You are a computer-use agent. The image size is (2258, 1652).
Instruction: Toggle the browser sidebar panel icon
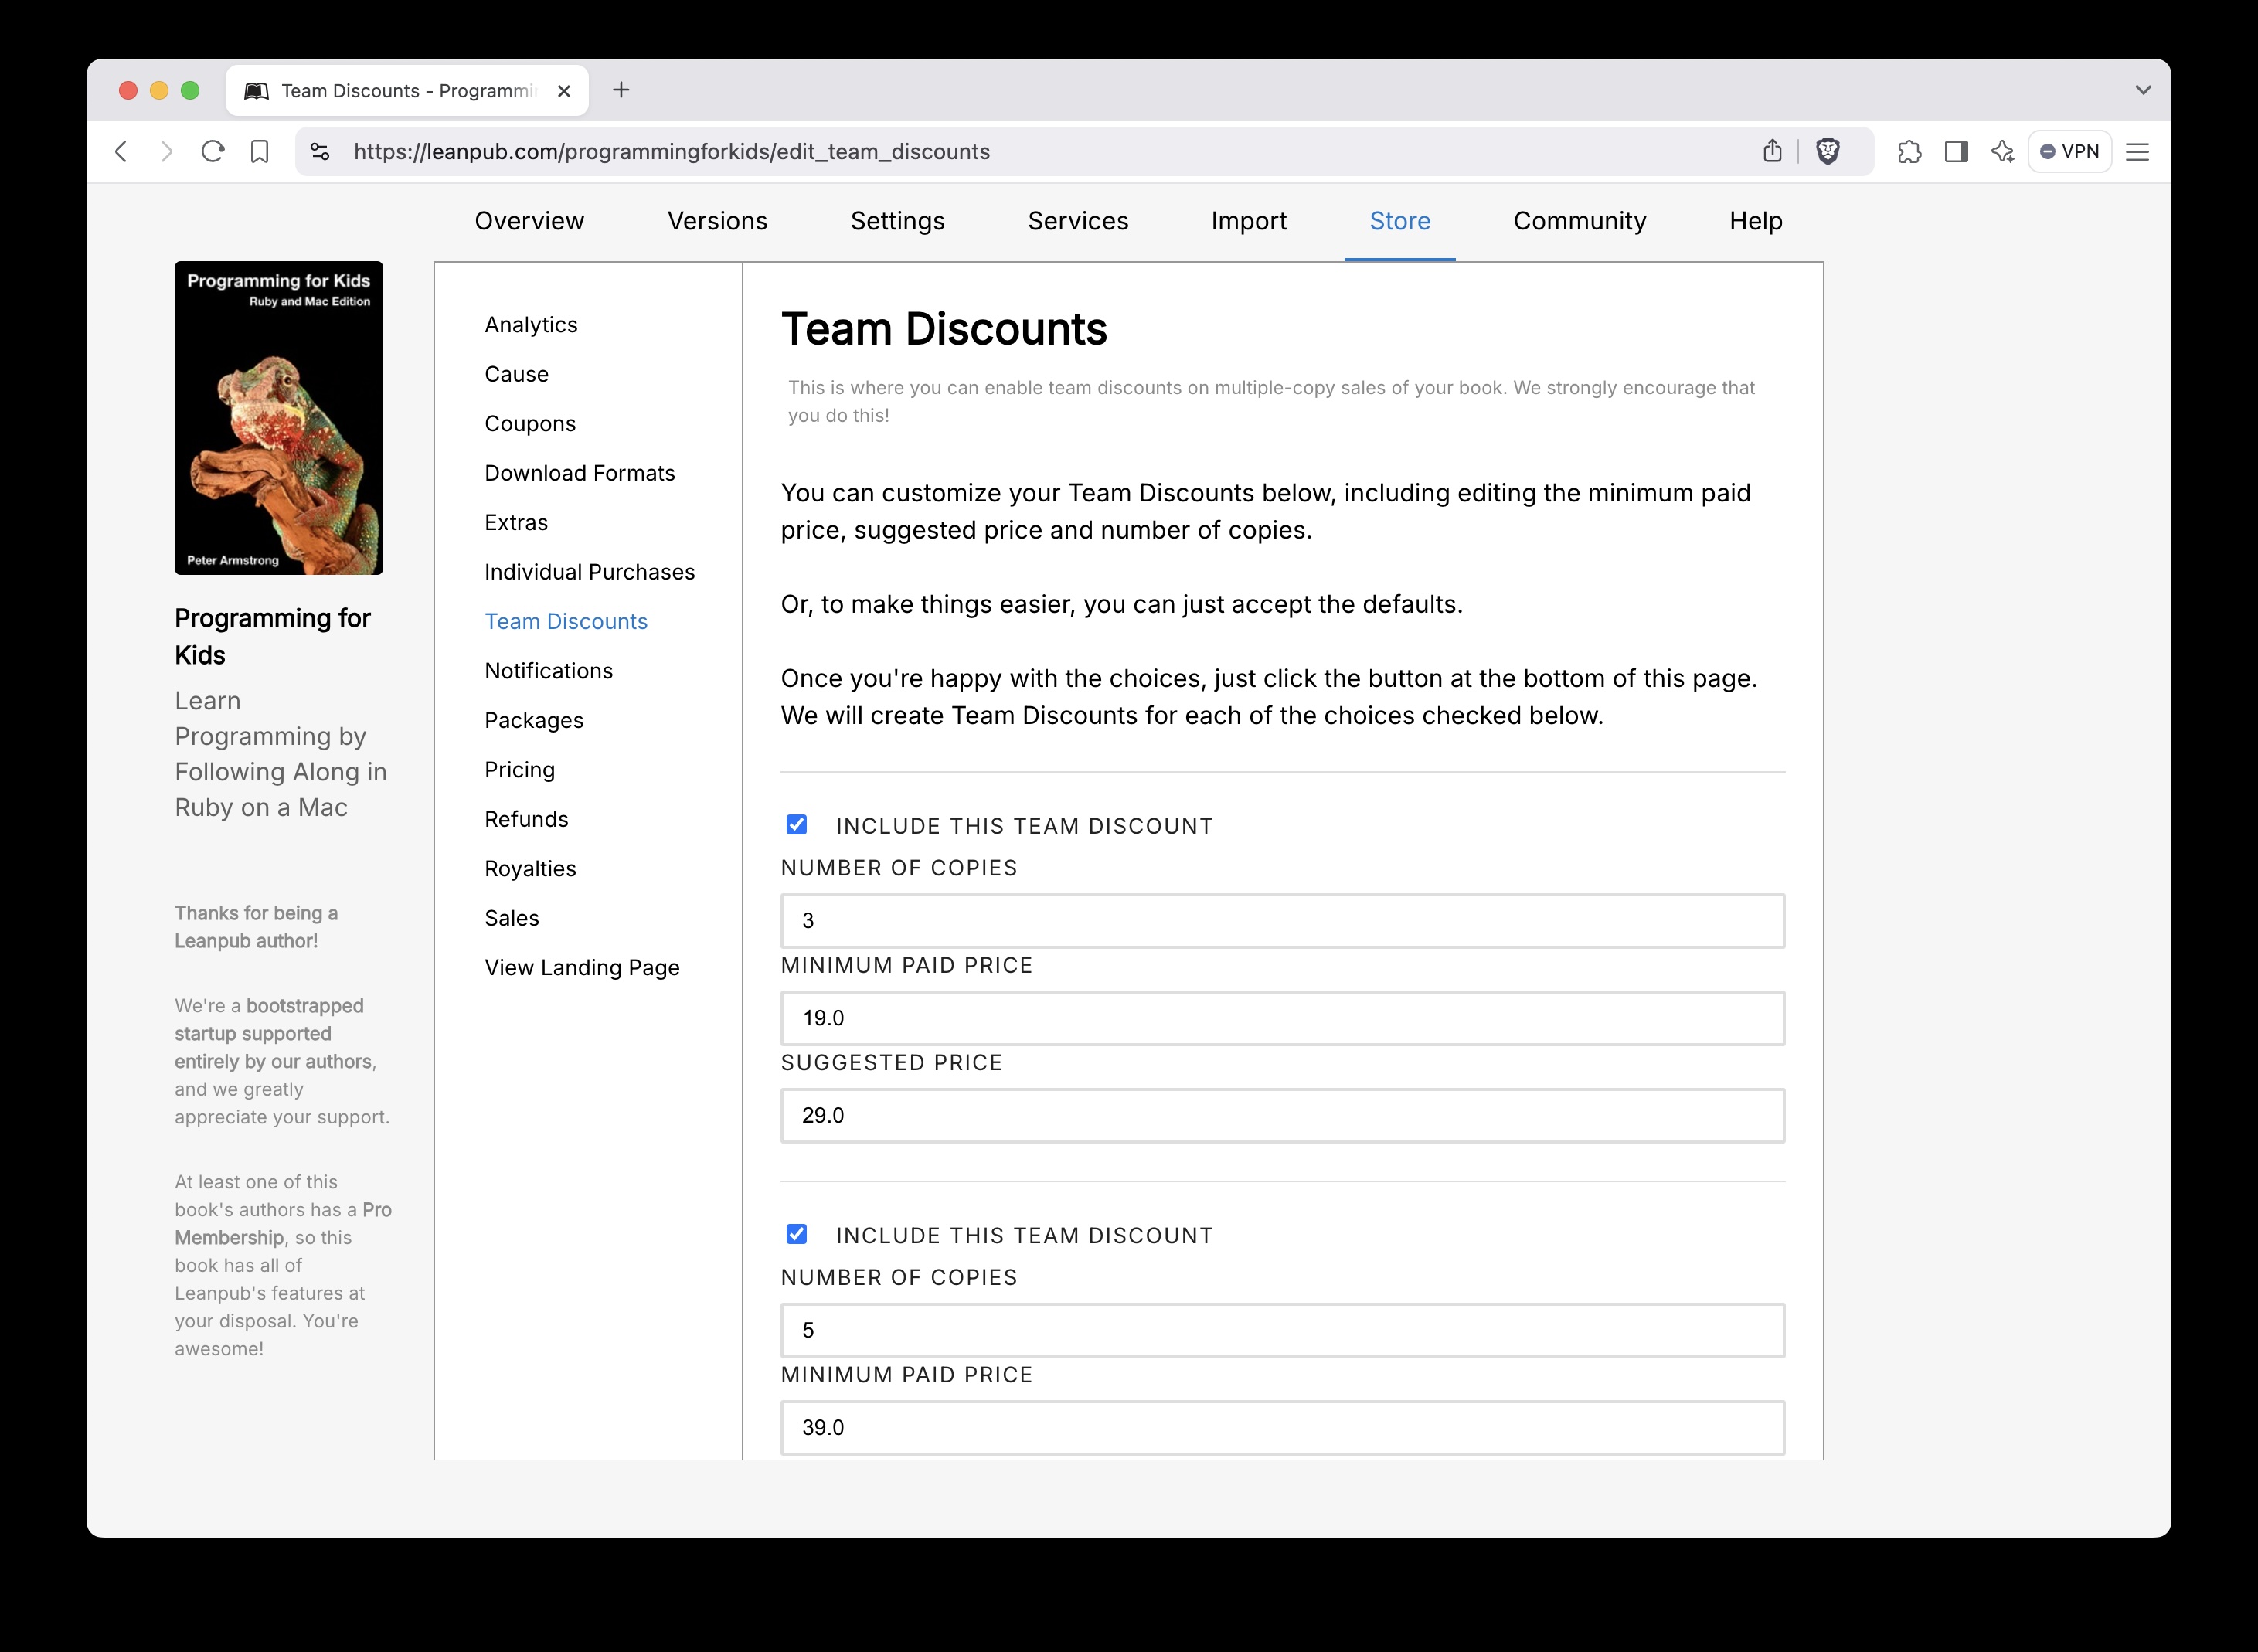point(1956,151)
